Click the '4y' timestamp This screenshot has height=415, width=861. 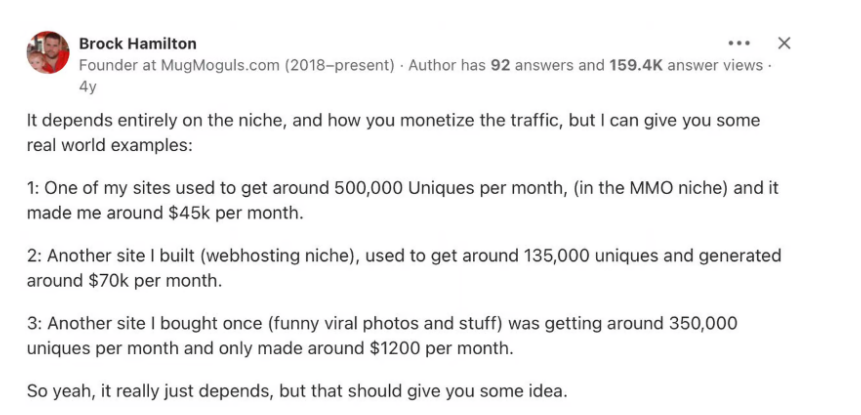87,87
